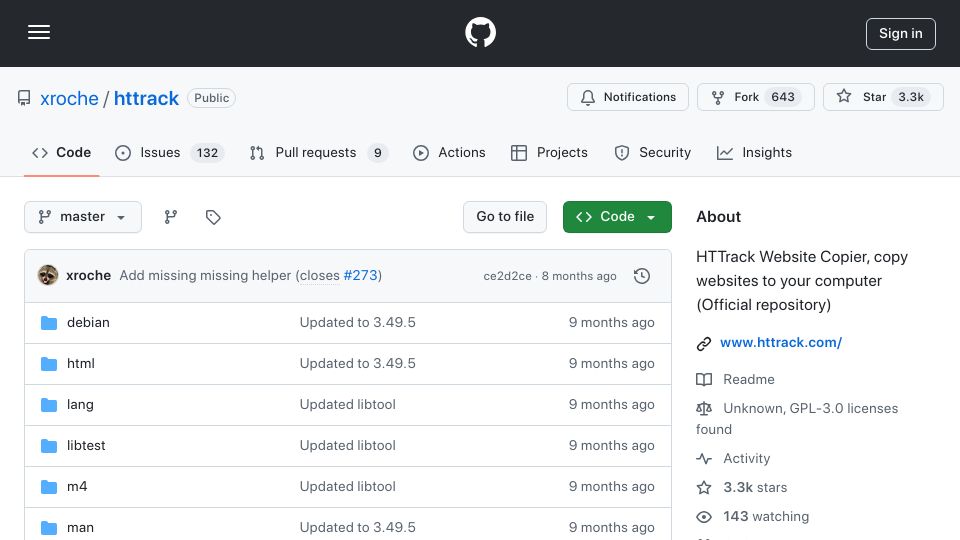Click the GitHub Octocat logo
The width and height of the screenshot is (960, 540).
tap(480, 32)
